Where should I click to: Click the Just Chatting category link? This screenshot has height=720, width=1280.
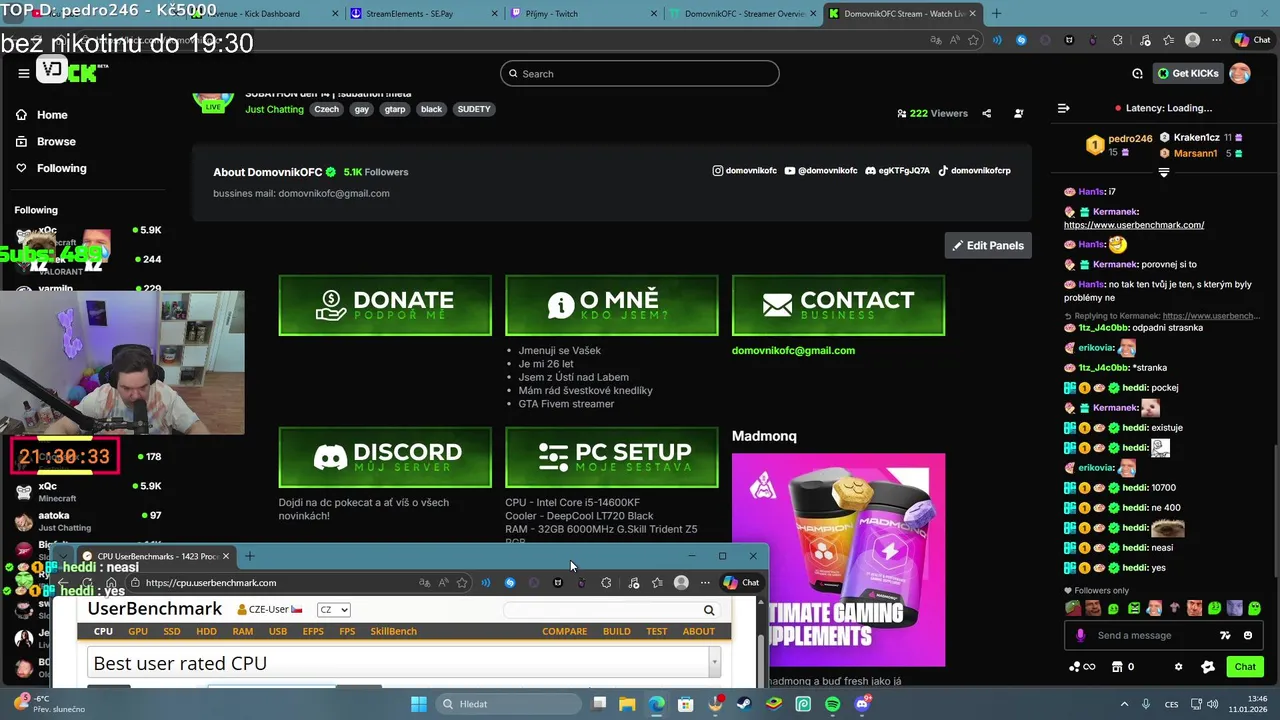coord(274,109)
